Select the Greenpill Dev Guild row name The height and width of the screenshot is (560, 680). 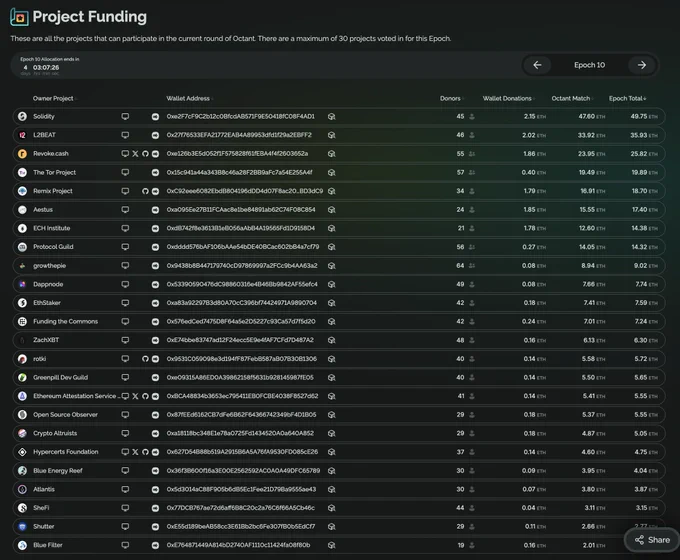click(60, 377)
